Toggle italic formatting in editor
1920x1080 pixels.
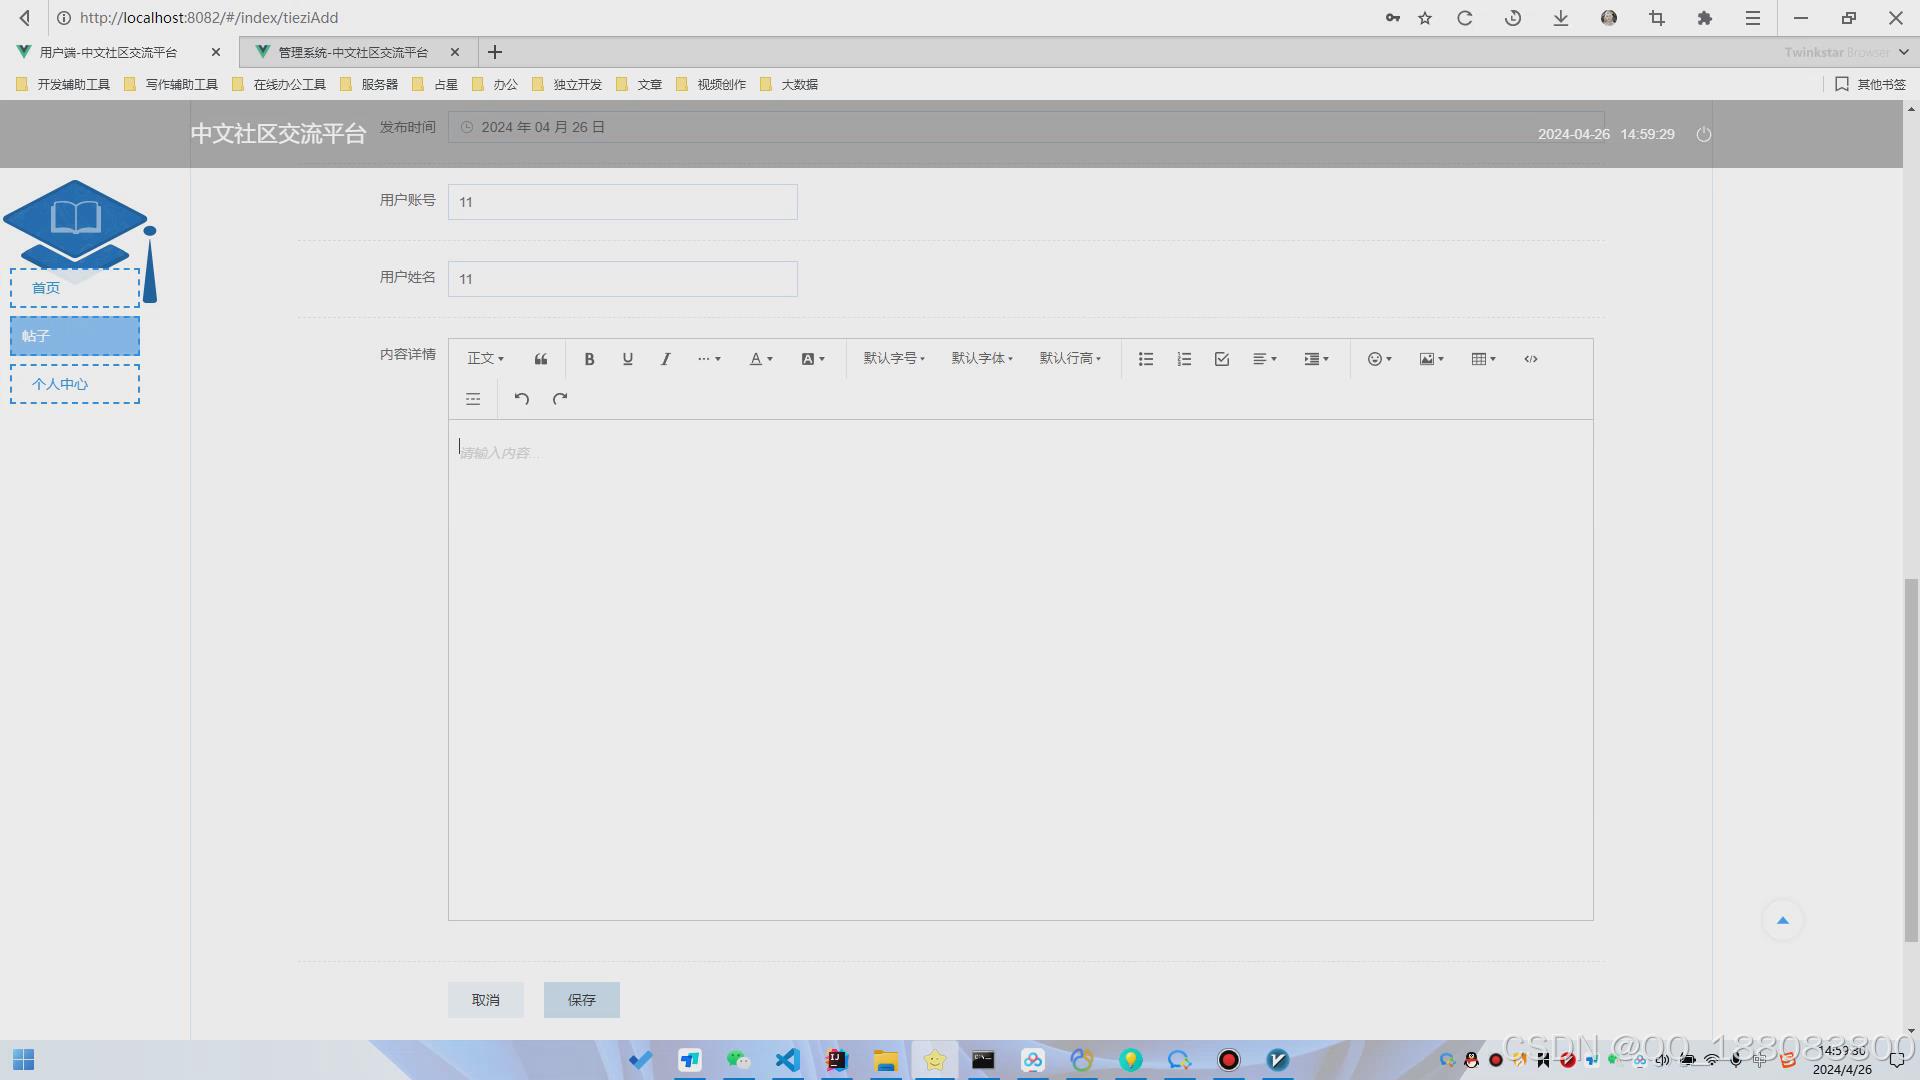pyautogui.click(x=665, y=359)
